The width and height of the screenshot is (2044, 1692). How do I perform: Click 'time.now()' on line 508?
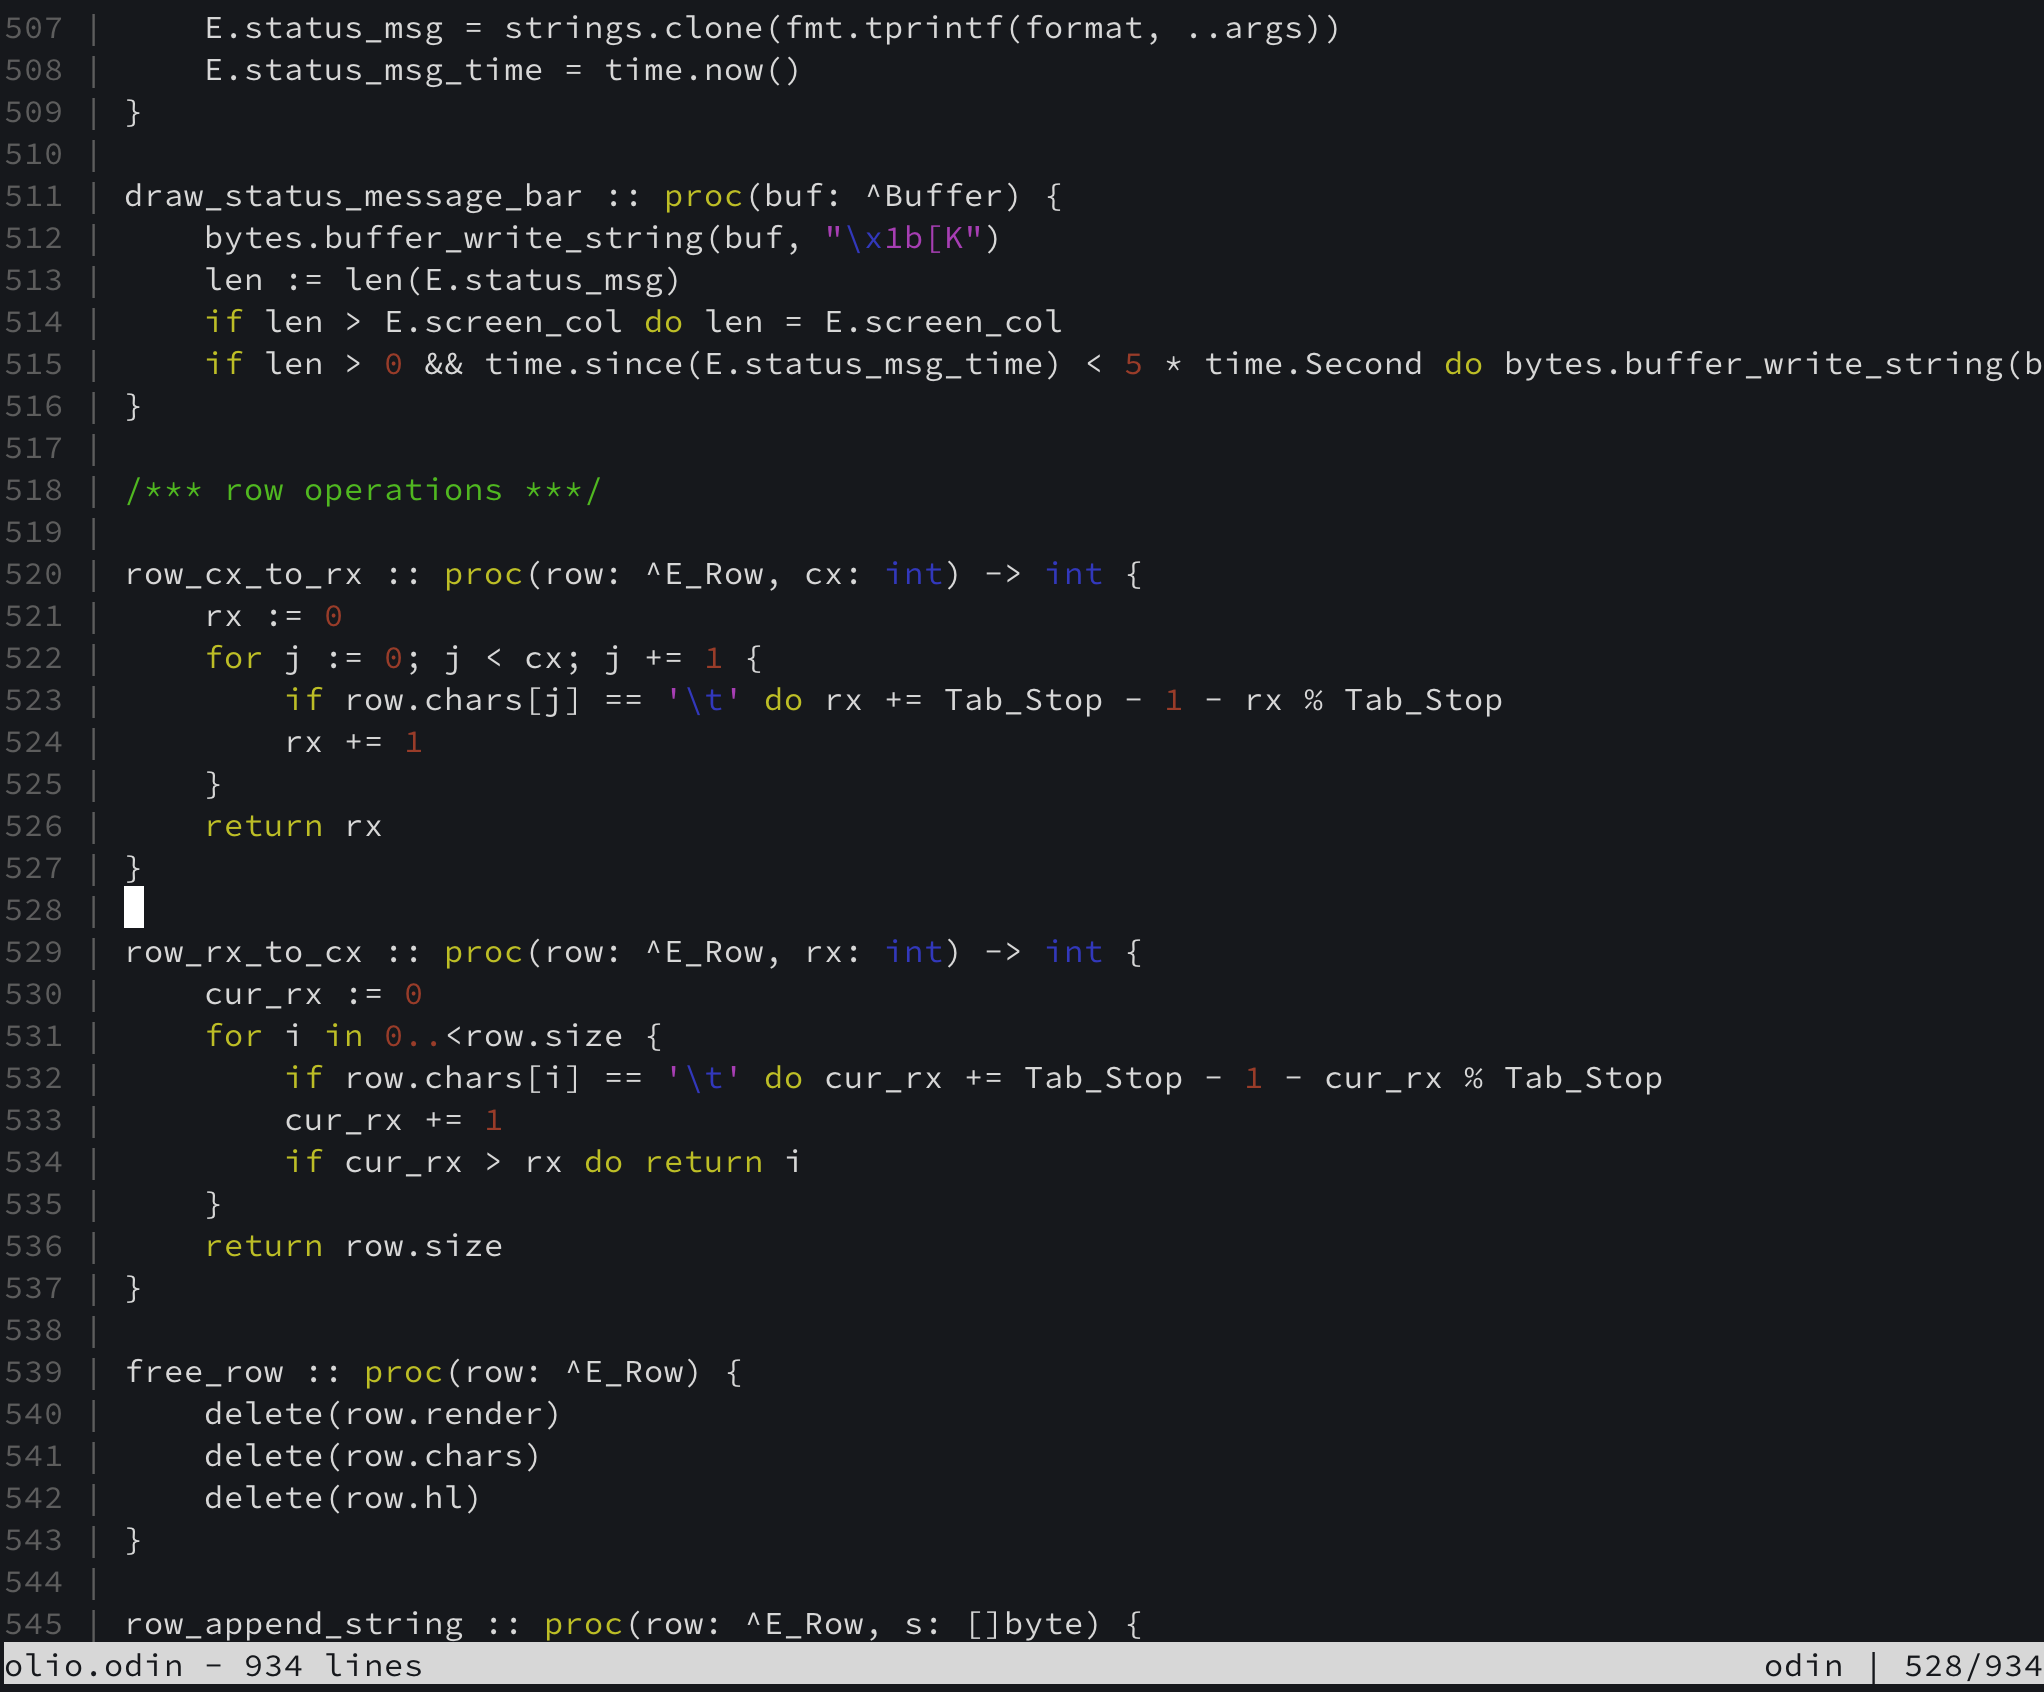pyautogui.click(x=702, y=70)
